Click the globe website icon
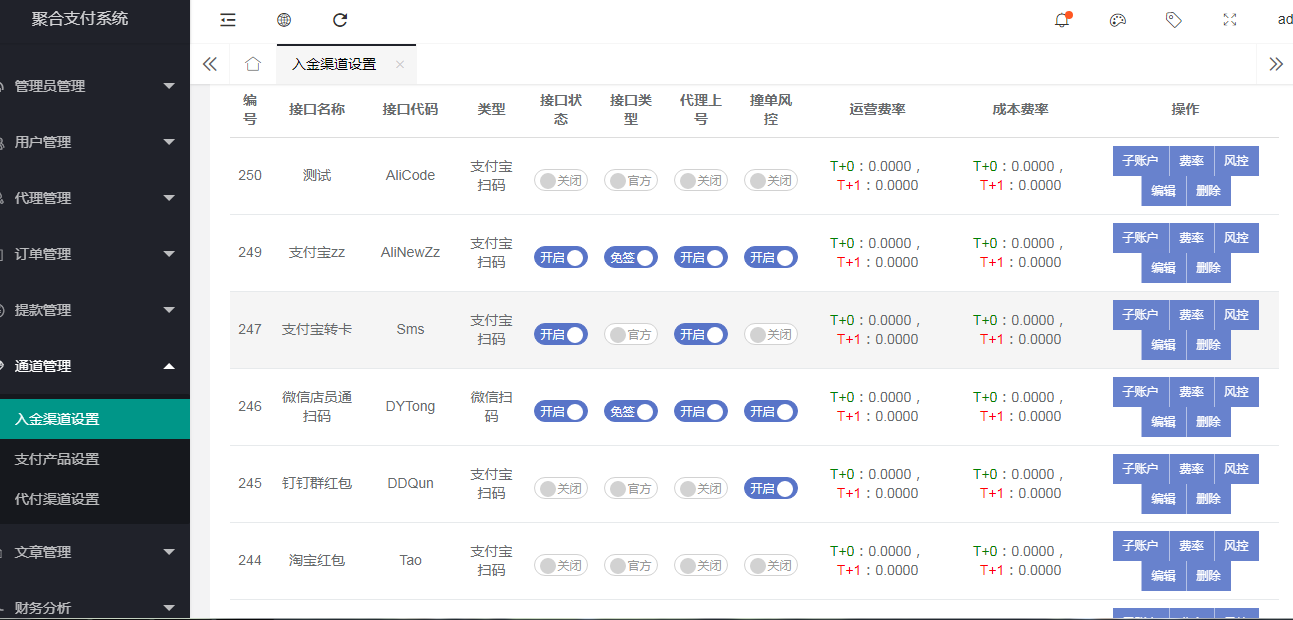This screenshot has width=1293, height=620. 284,20
